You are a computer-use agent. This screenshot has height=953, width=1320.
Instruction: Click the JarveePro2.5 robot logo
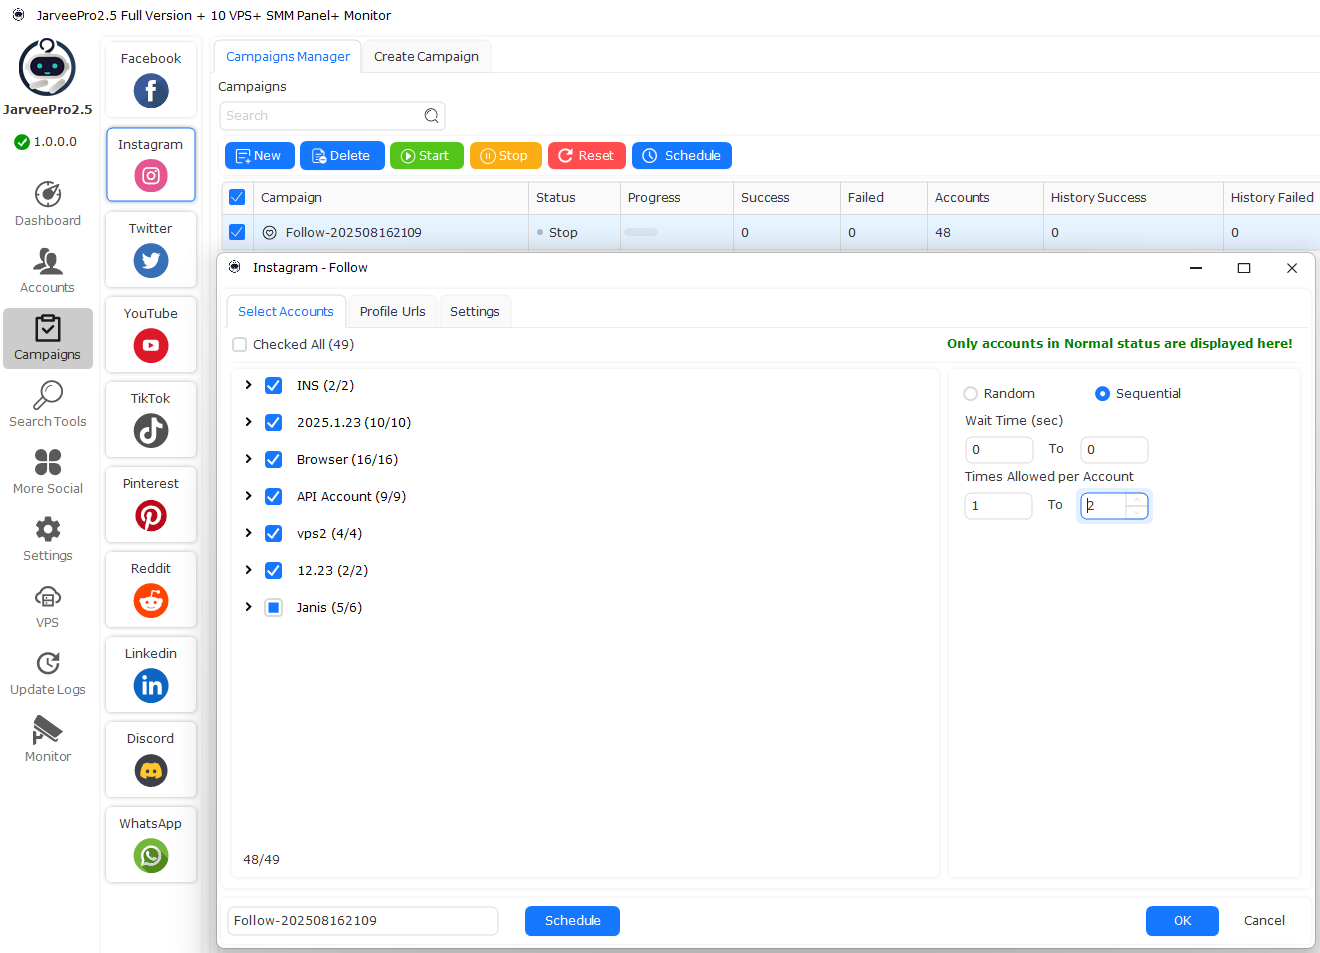(47, 67)
